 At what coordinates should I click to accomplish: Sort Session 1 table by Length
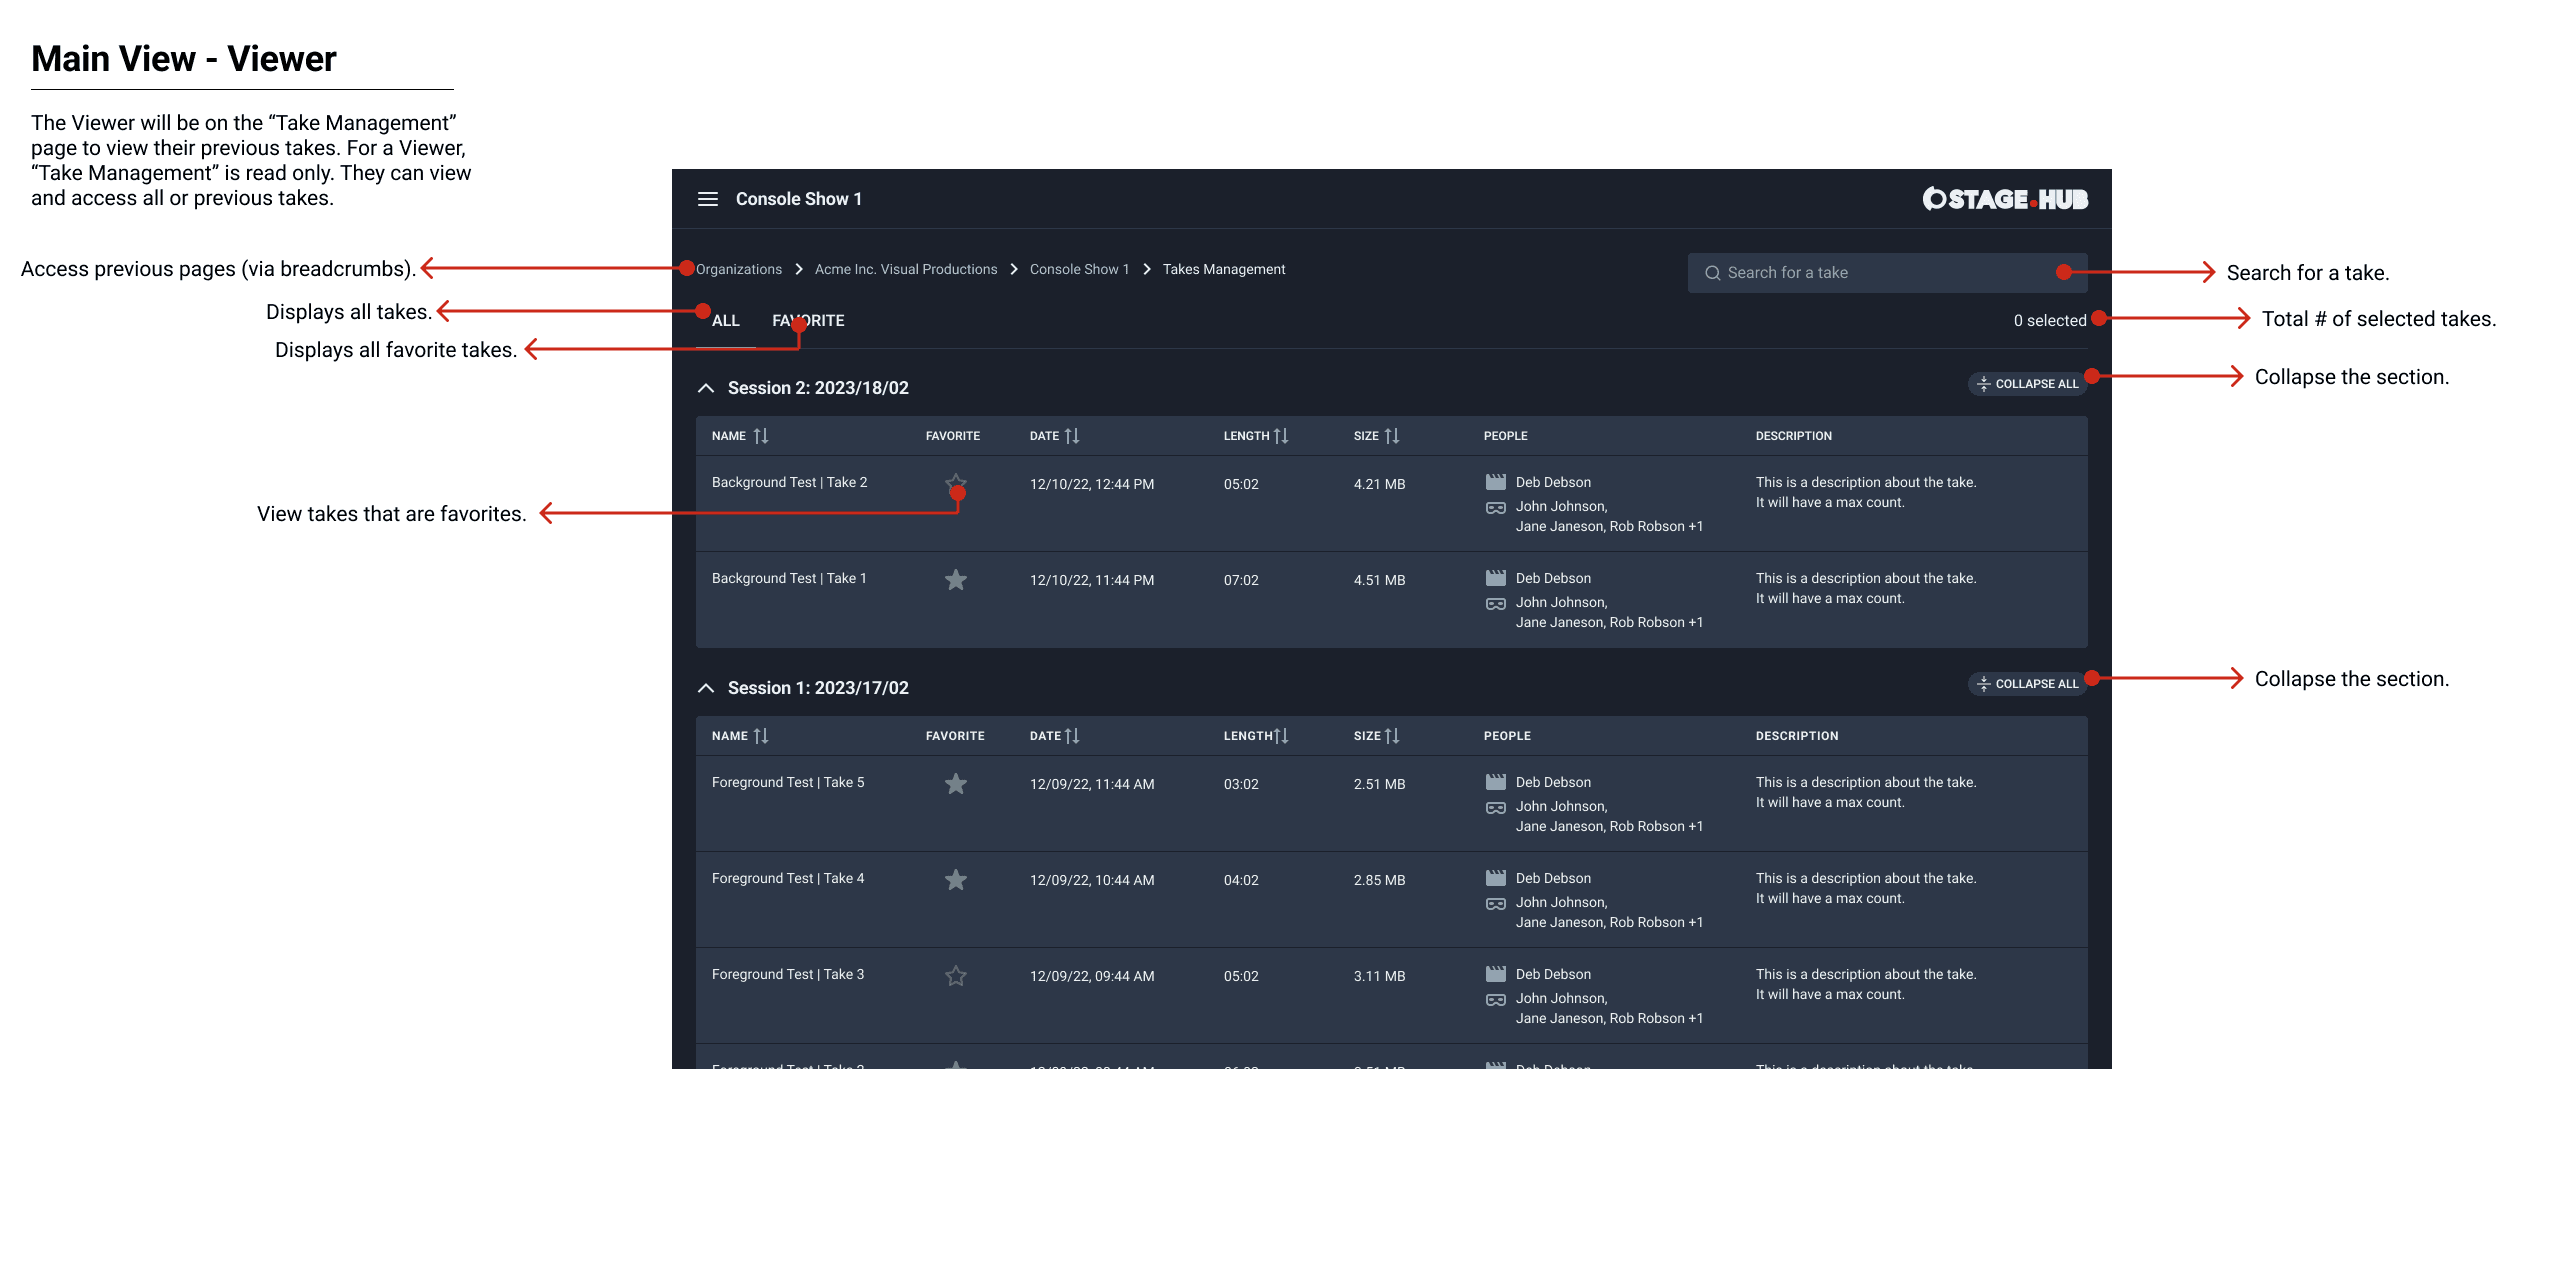1281,736
